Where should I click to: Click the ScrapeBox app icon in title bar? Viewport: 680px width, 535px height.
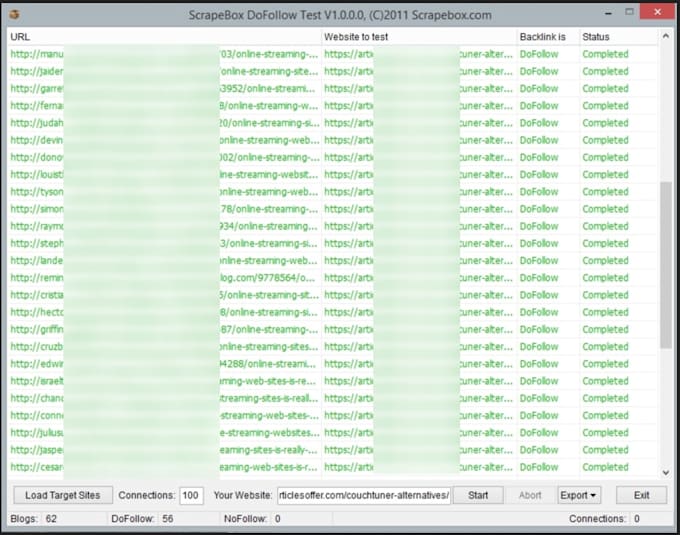click(x=14, y=15)
